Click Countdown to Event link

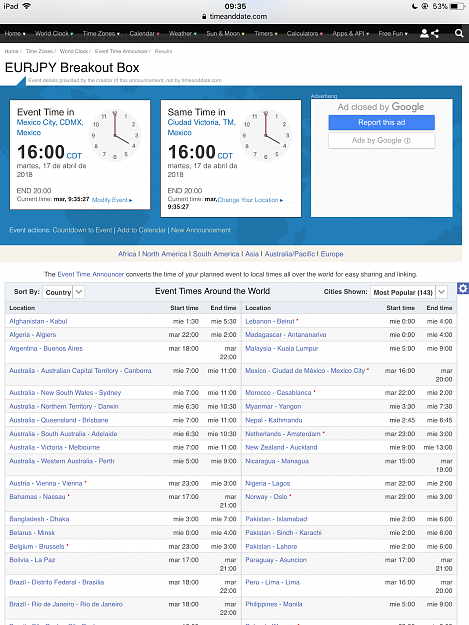click(82, 230)
